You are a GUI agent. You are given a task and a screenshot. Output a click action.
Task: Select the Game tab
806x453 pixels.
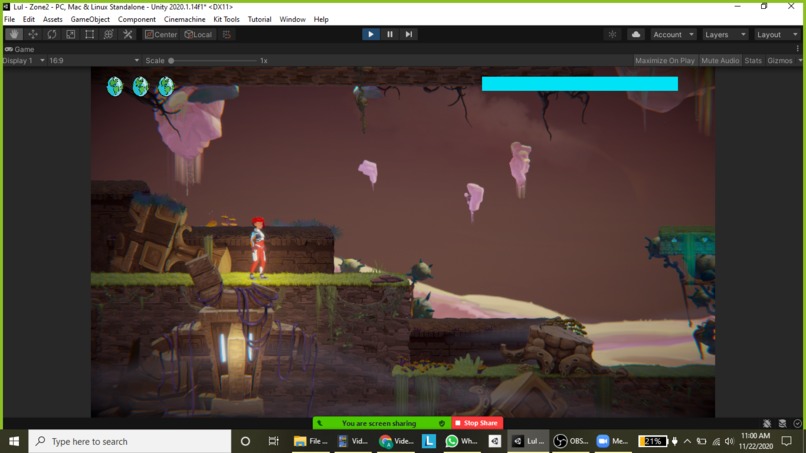[x=20, y=49]
